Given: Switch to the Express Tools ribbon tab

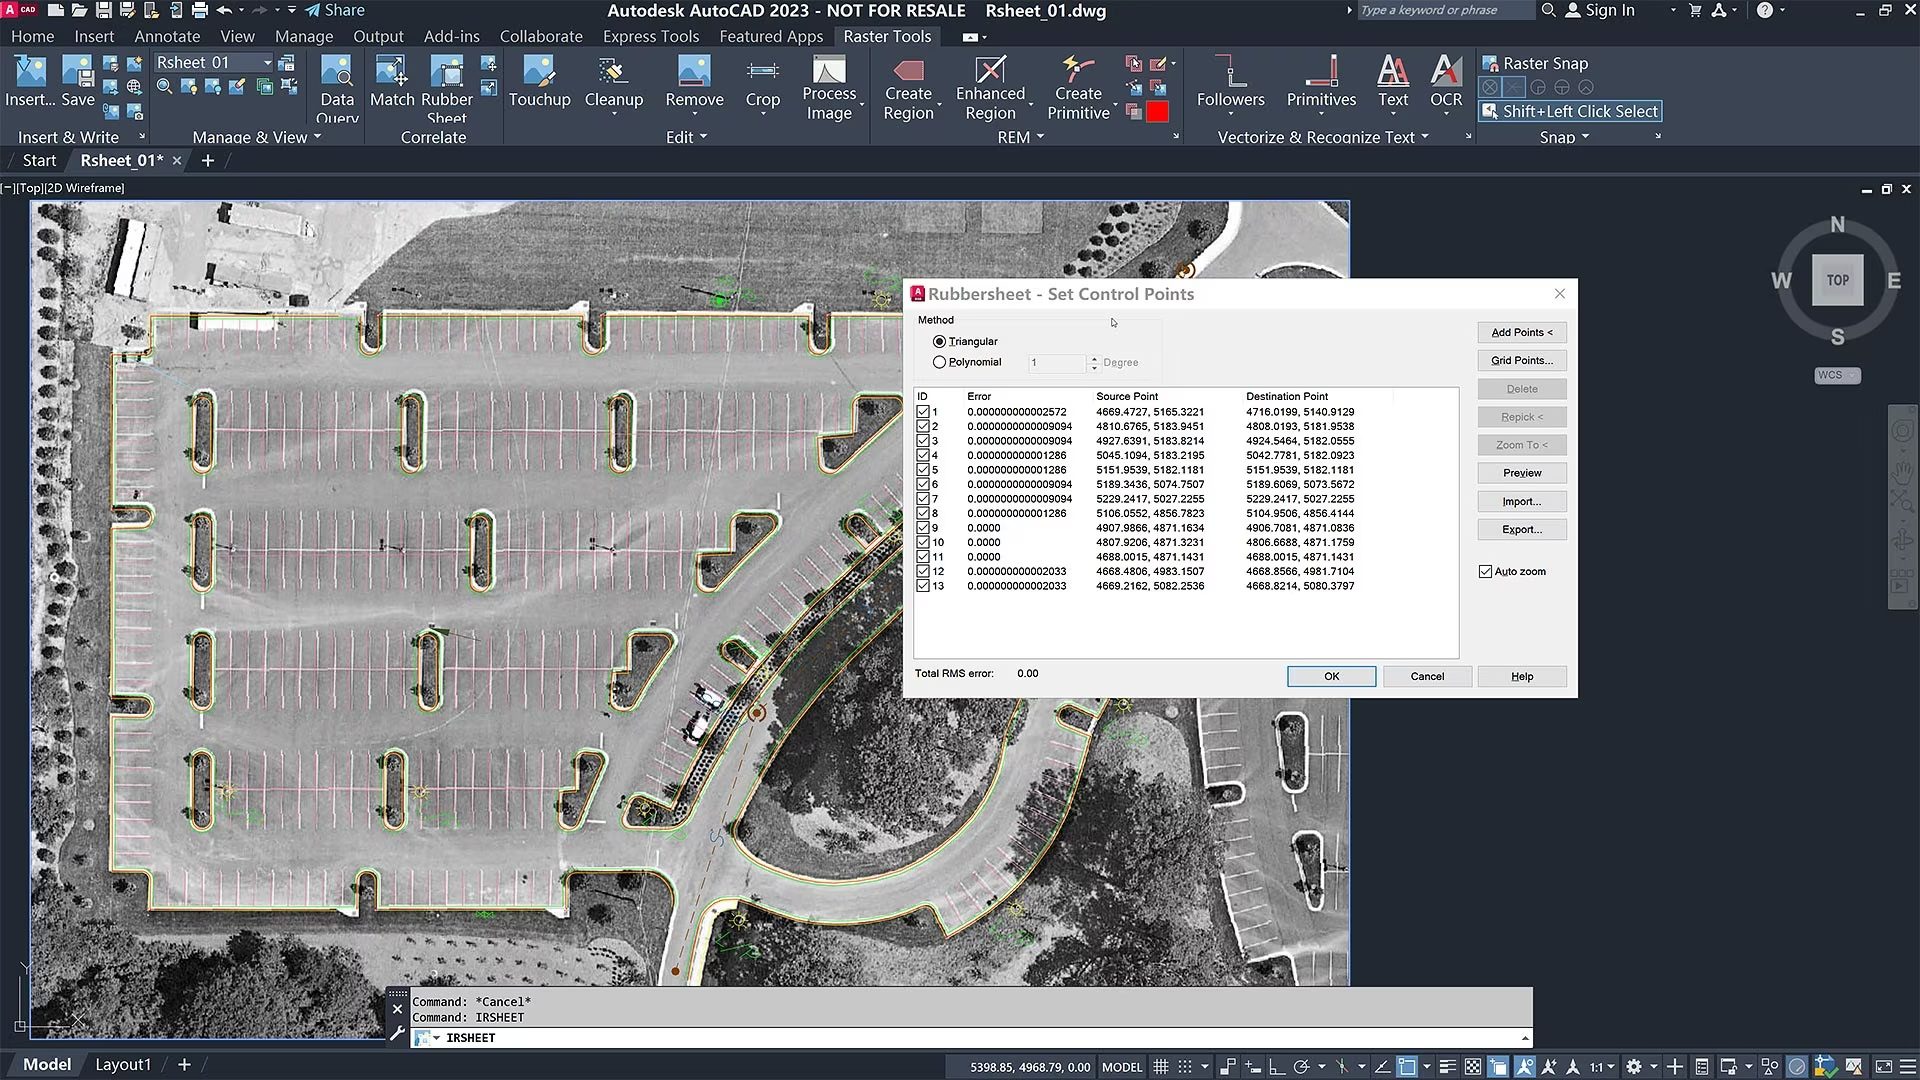Looking at the screenshot, I should [651, 36].
